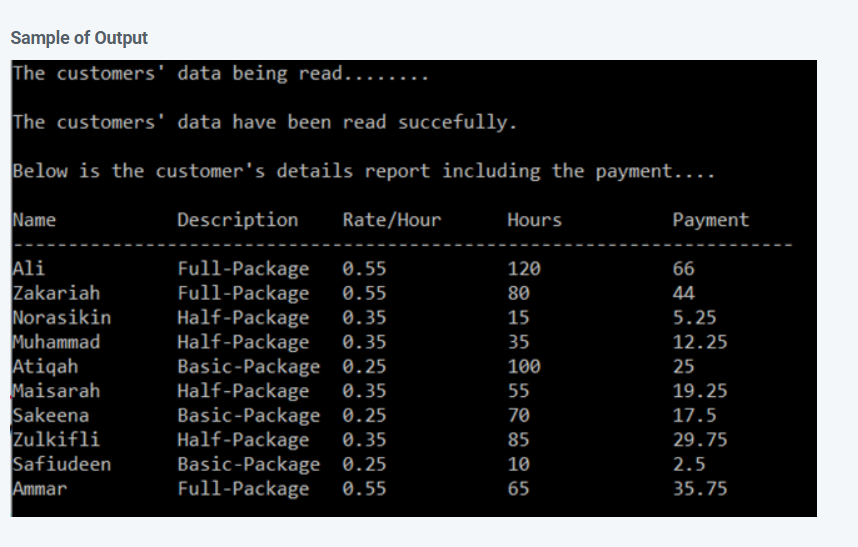Click the 'Description' column header
This screenshot has height=547, width=858.
click(238, 220)
